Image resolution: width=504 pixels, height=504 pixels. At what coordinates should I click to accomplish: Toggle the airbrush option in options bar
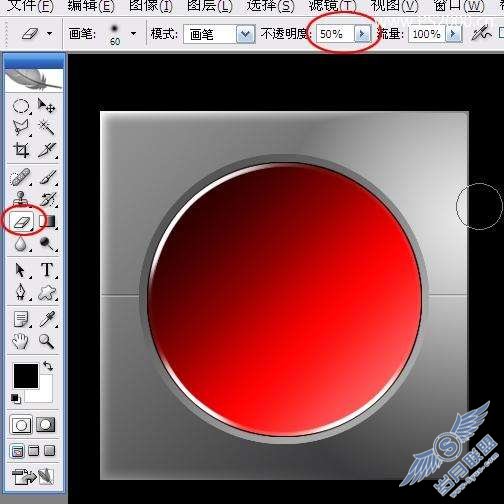(x=482, y=34)
